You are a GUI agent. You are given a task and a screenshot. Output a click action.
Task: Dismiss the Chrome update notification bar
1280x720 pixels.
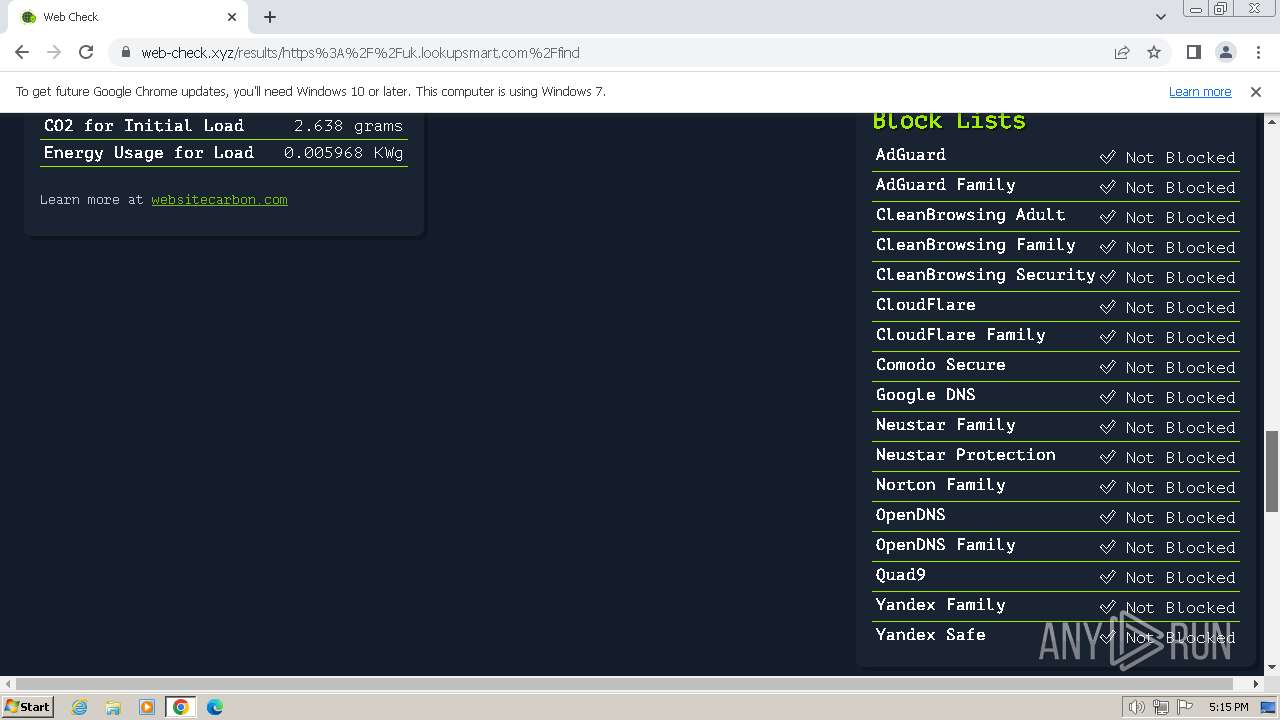(1256, 92)
